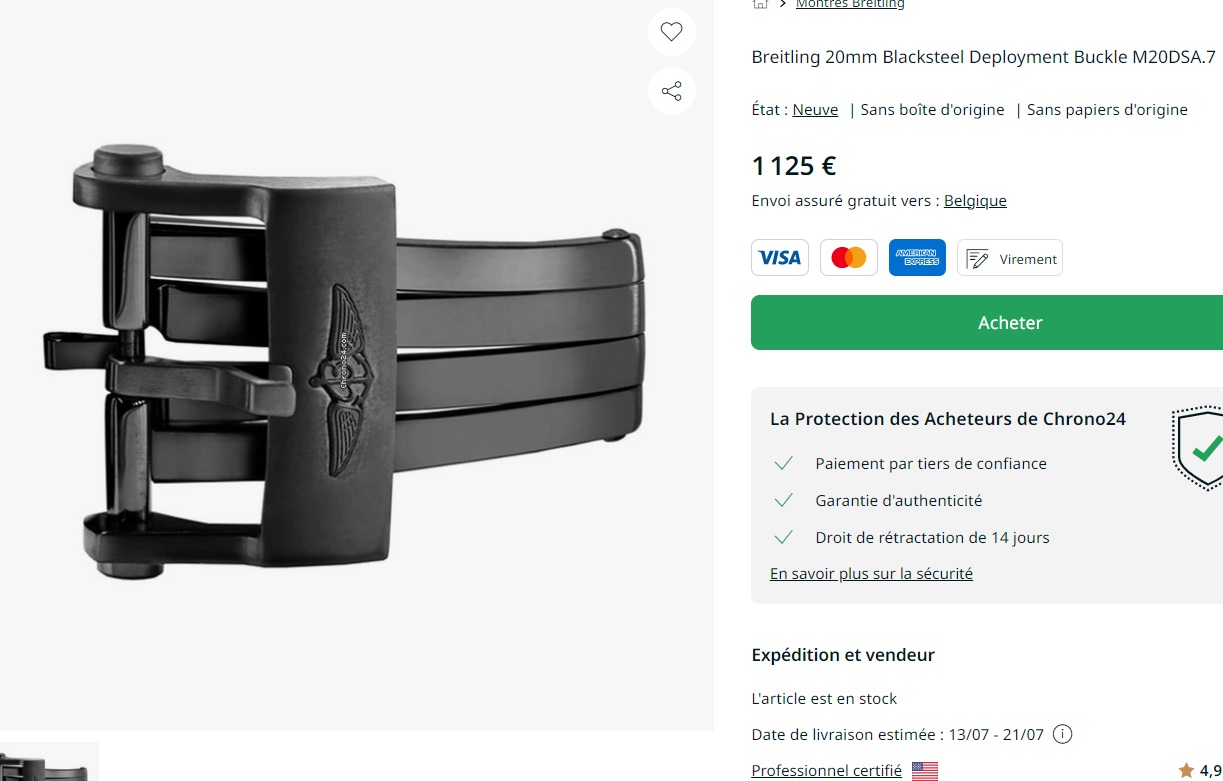This screenshot has height=781, width=1223.
Task: Choose the Virement payment option
Action: (1010, 258)
